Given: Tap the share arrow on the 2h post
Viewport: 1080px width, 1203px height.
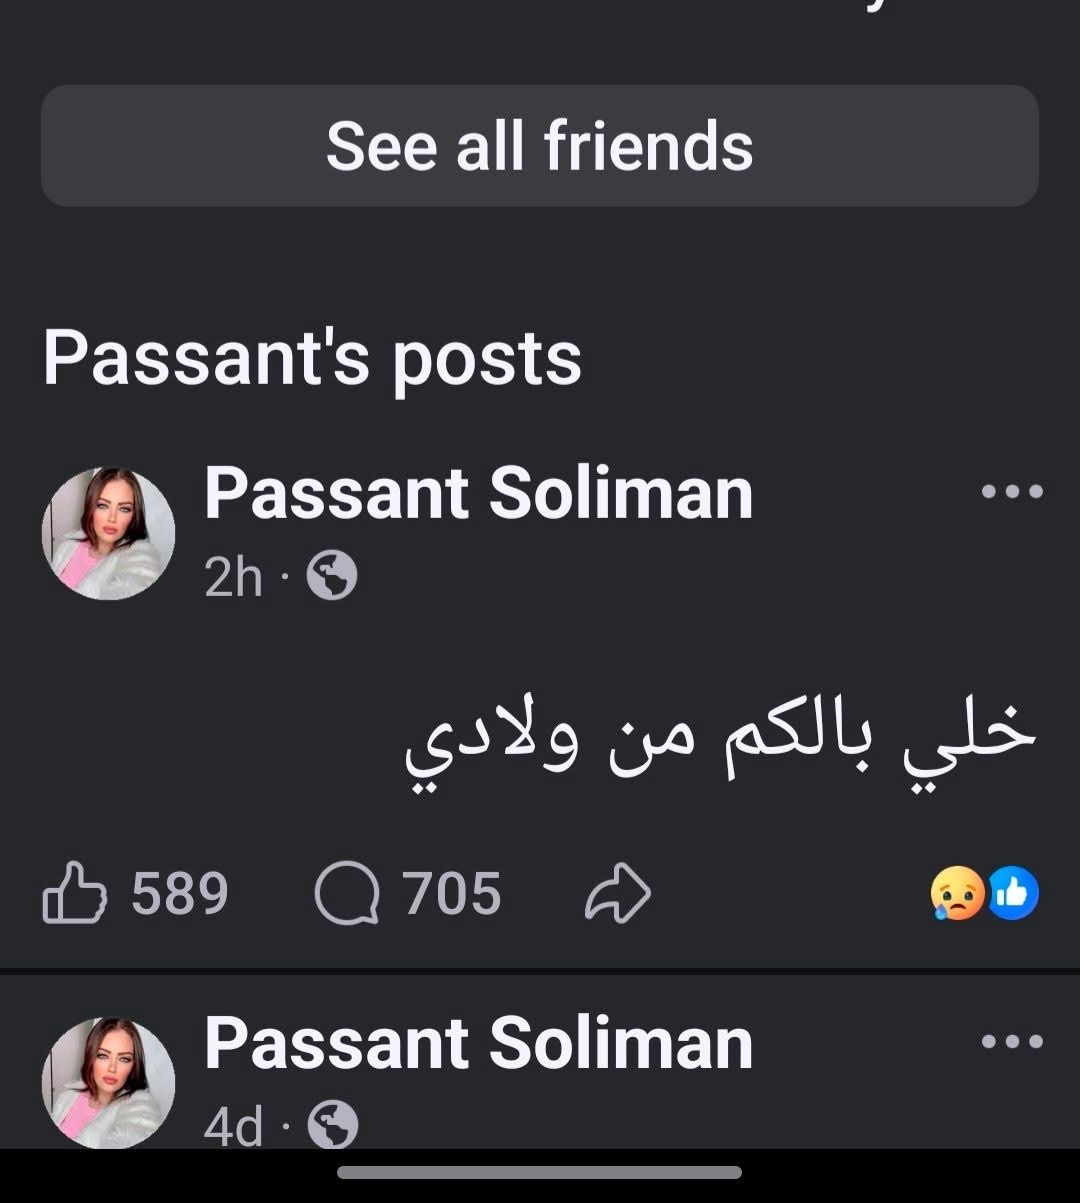Looking at the screenshot, I should click(x=617, y=894).
